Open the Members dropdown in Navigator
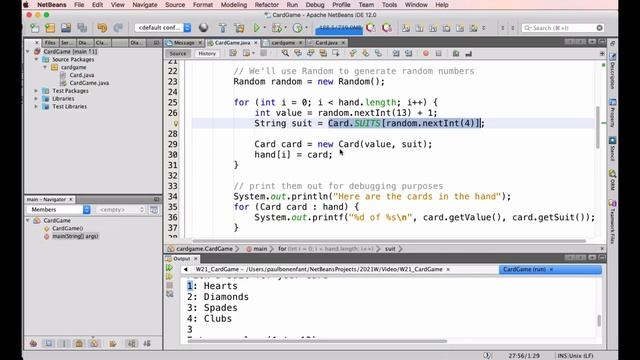Image resolution: width=640 pixels, height=360 pixels. [58, 209]
